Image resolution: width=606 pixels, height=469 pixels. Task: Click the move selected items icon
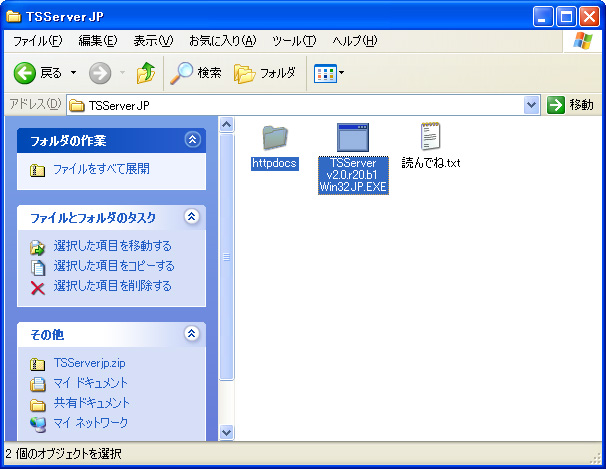pos(37,248)
